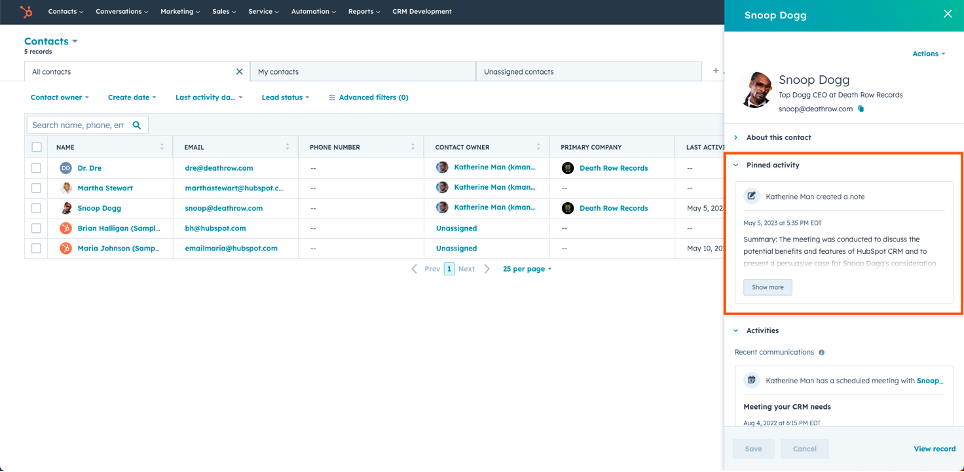Open the 25 per page dropdown
Viewport: 964px width, 472px height.
pyautogui.click(x=527, y=269)
